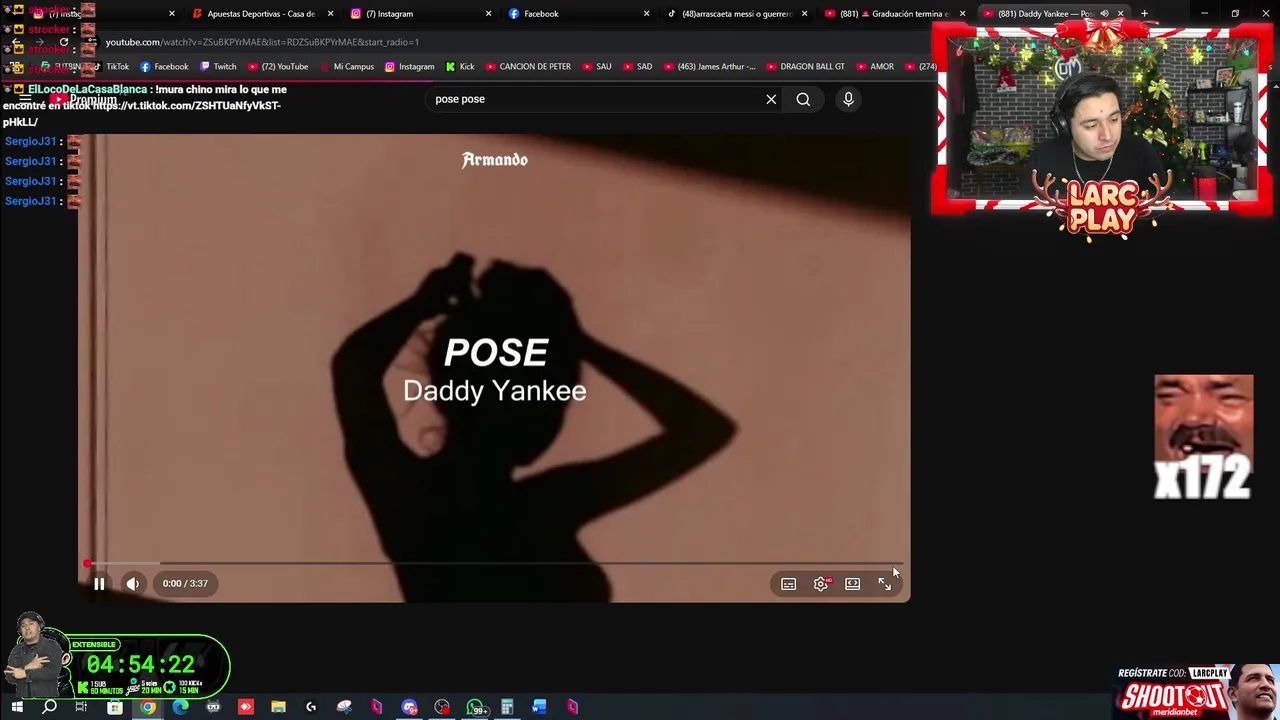The width and height of the screenshot is (1280, 720).
Task: Open Task View on the taskbar
Action: point(81,708)
